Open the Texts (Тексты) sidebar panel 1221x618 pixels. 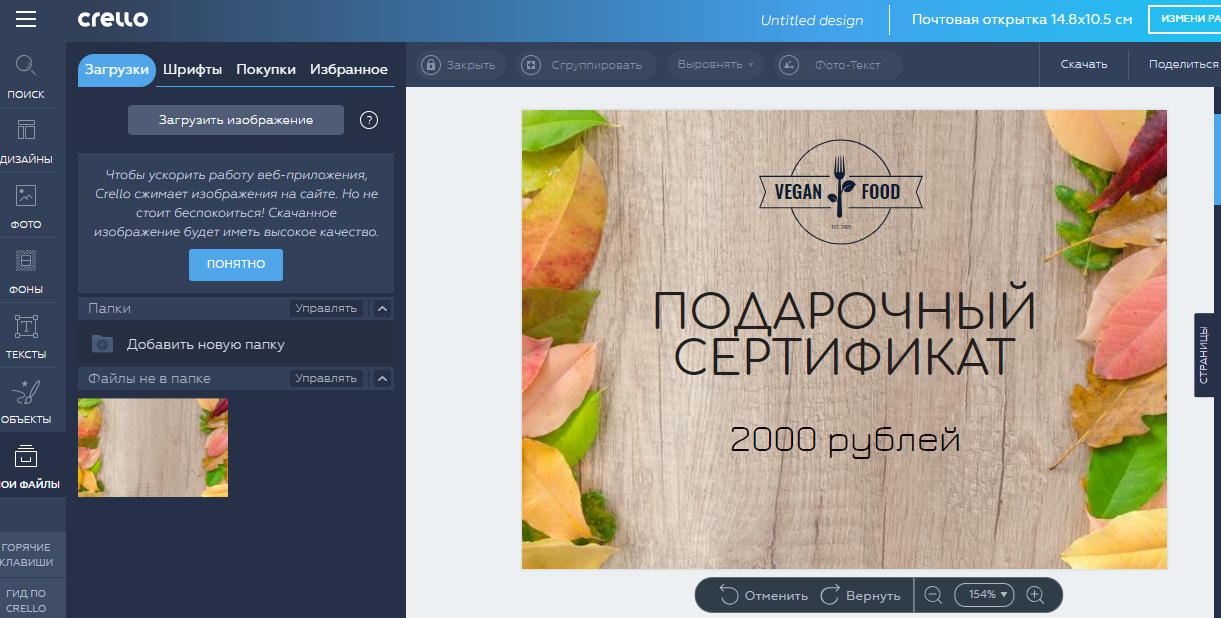pyautogui.click(x=27, y=336)
